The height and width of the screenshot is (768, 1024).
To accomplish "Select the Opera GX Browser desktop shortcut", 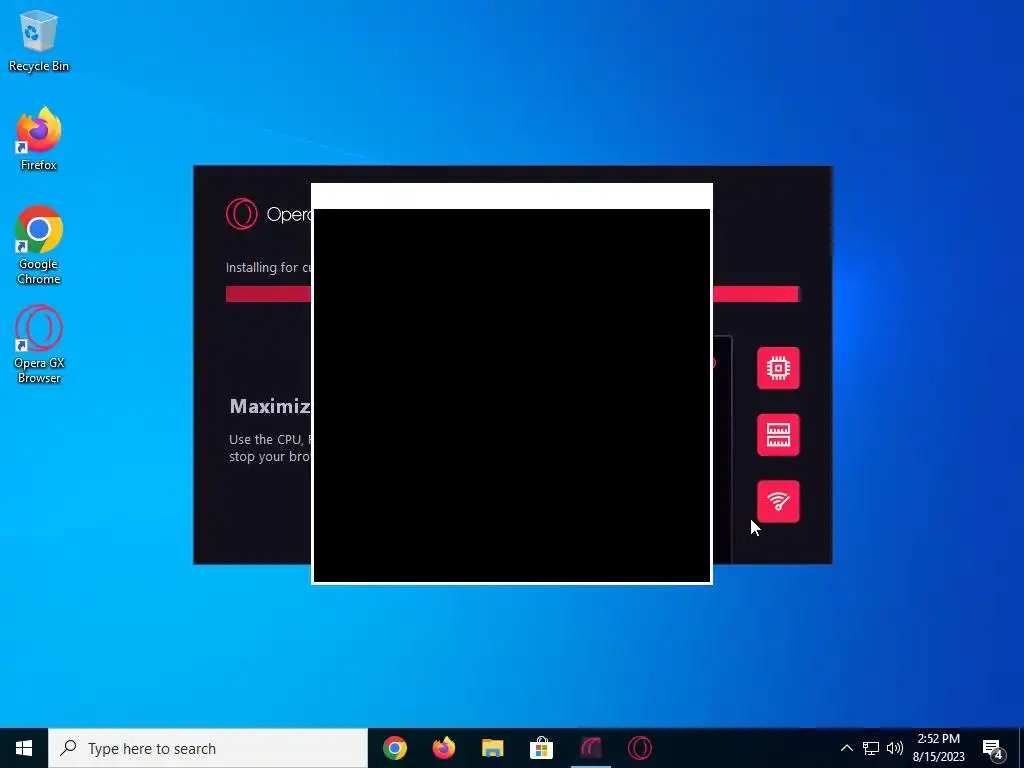I will (x=39, y=345).
